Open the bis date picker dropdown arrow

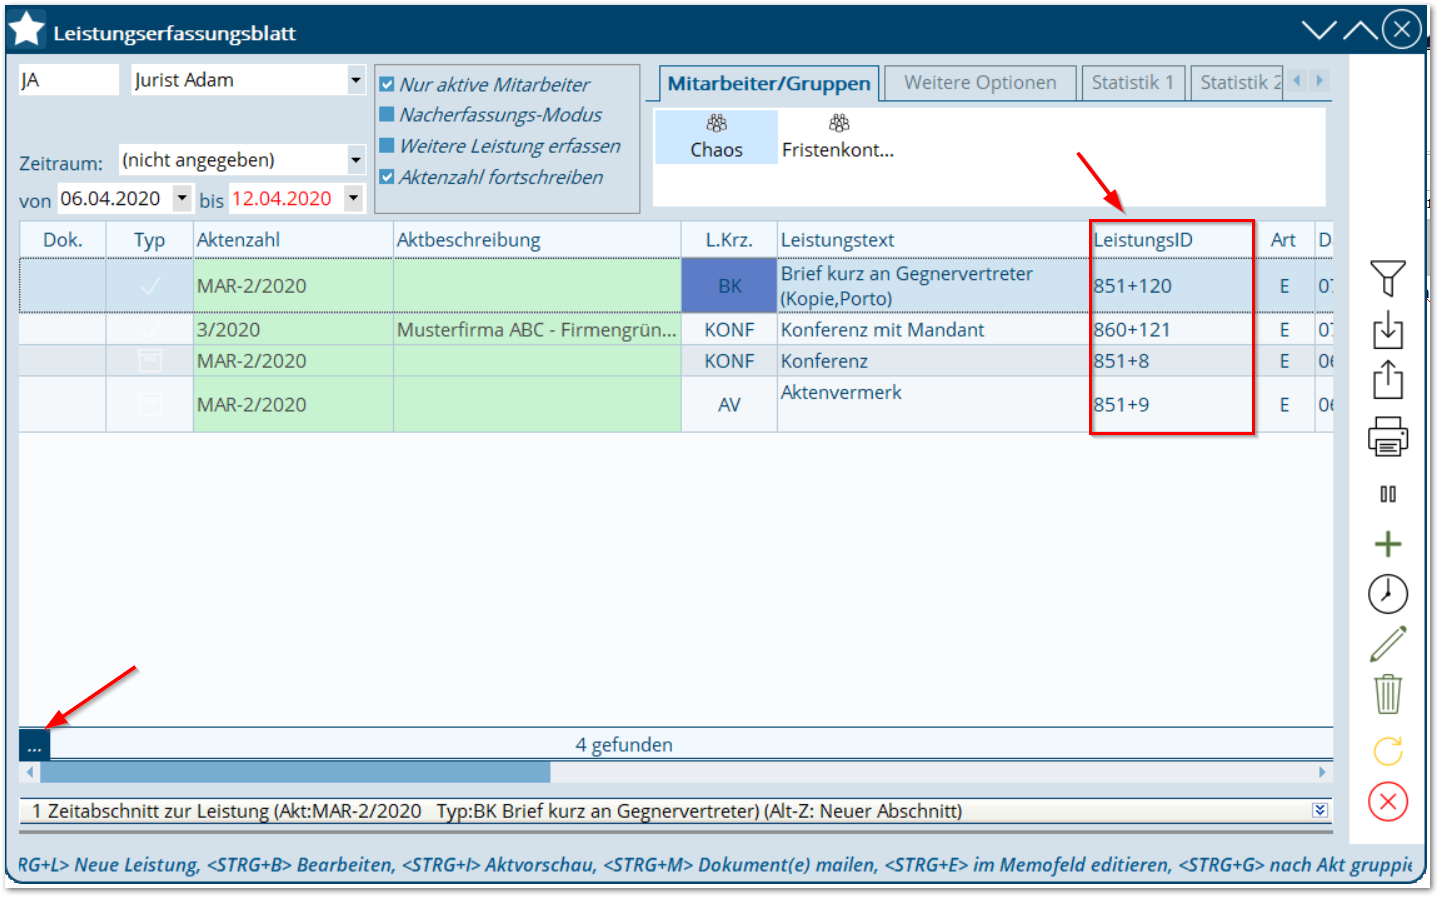(353, 198)
